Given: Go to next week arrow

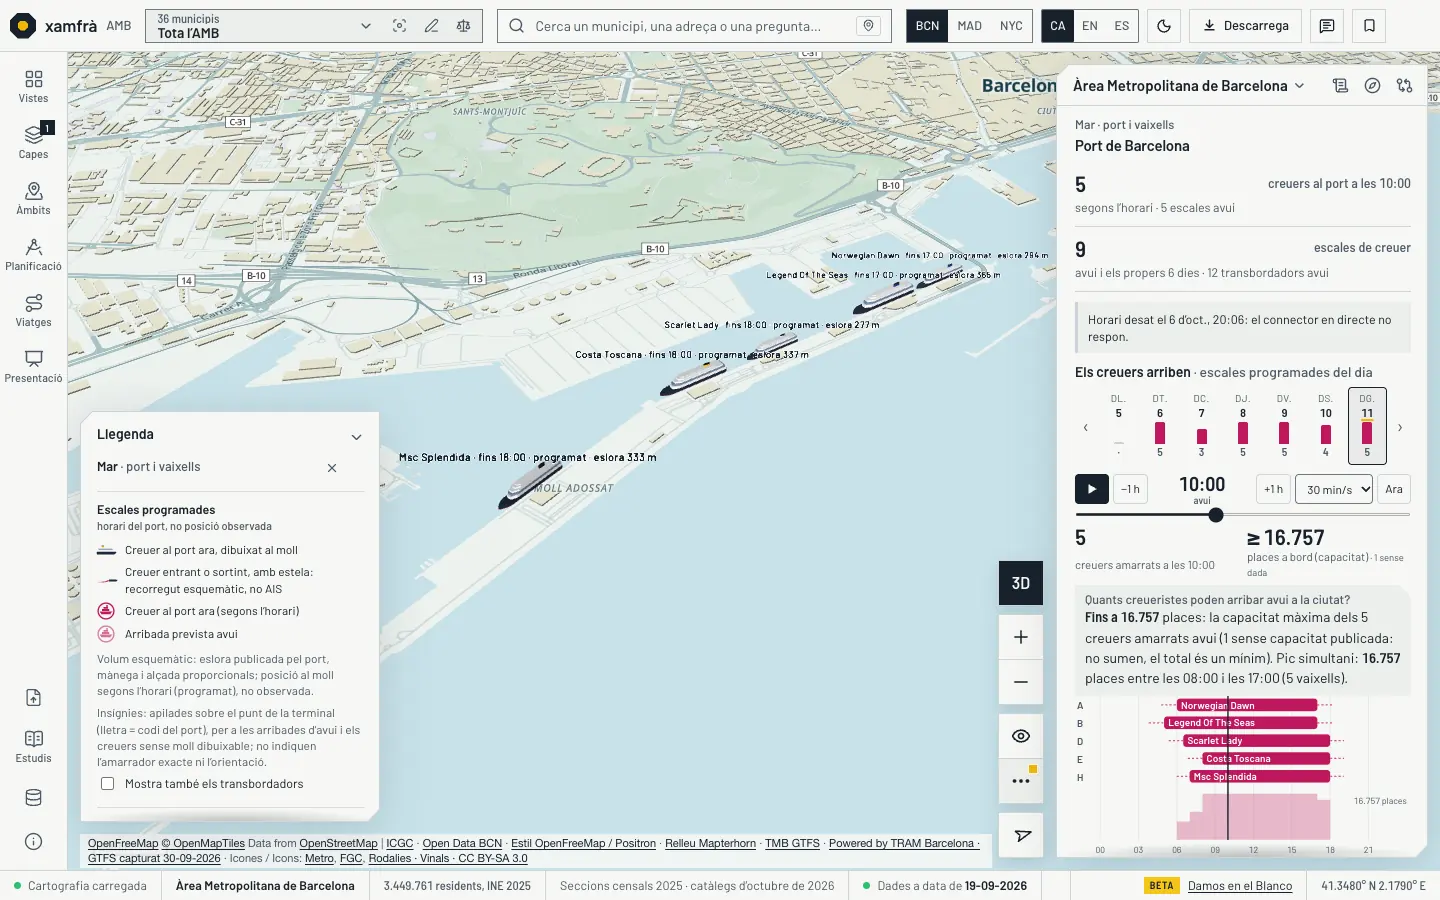Looking at the screenshot, I should [1400, 428].
